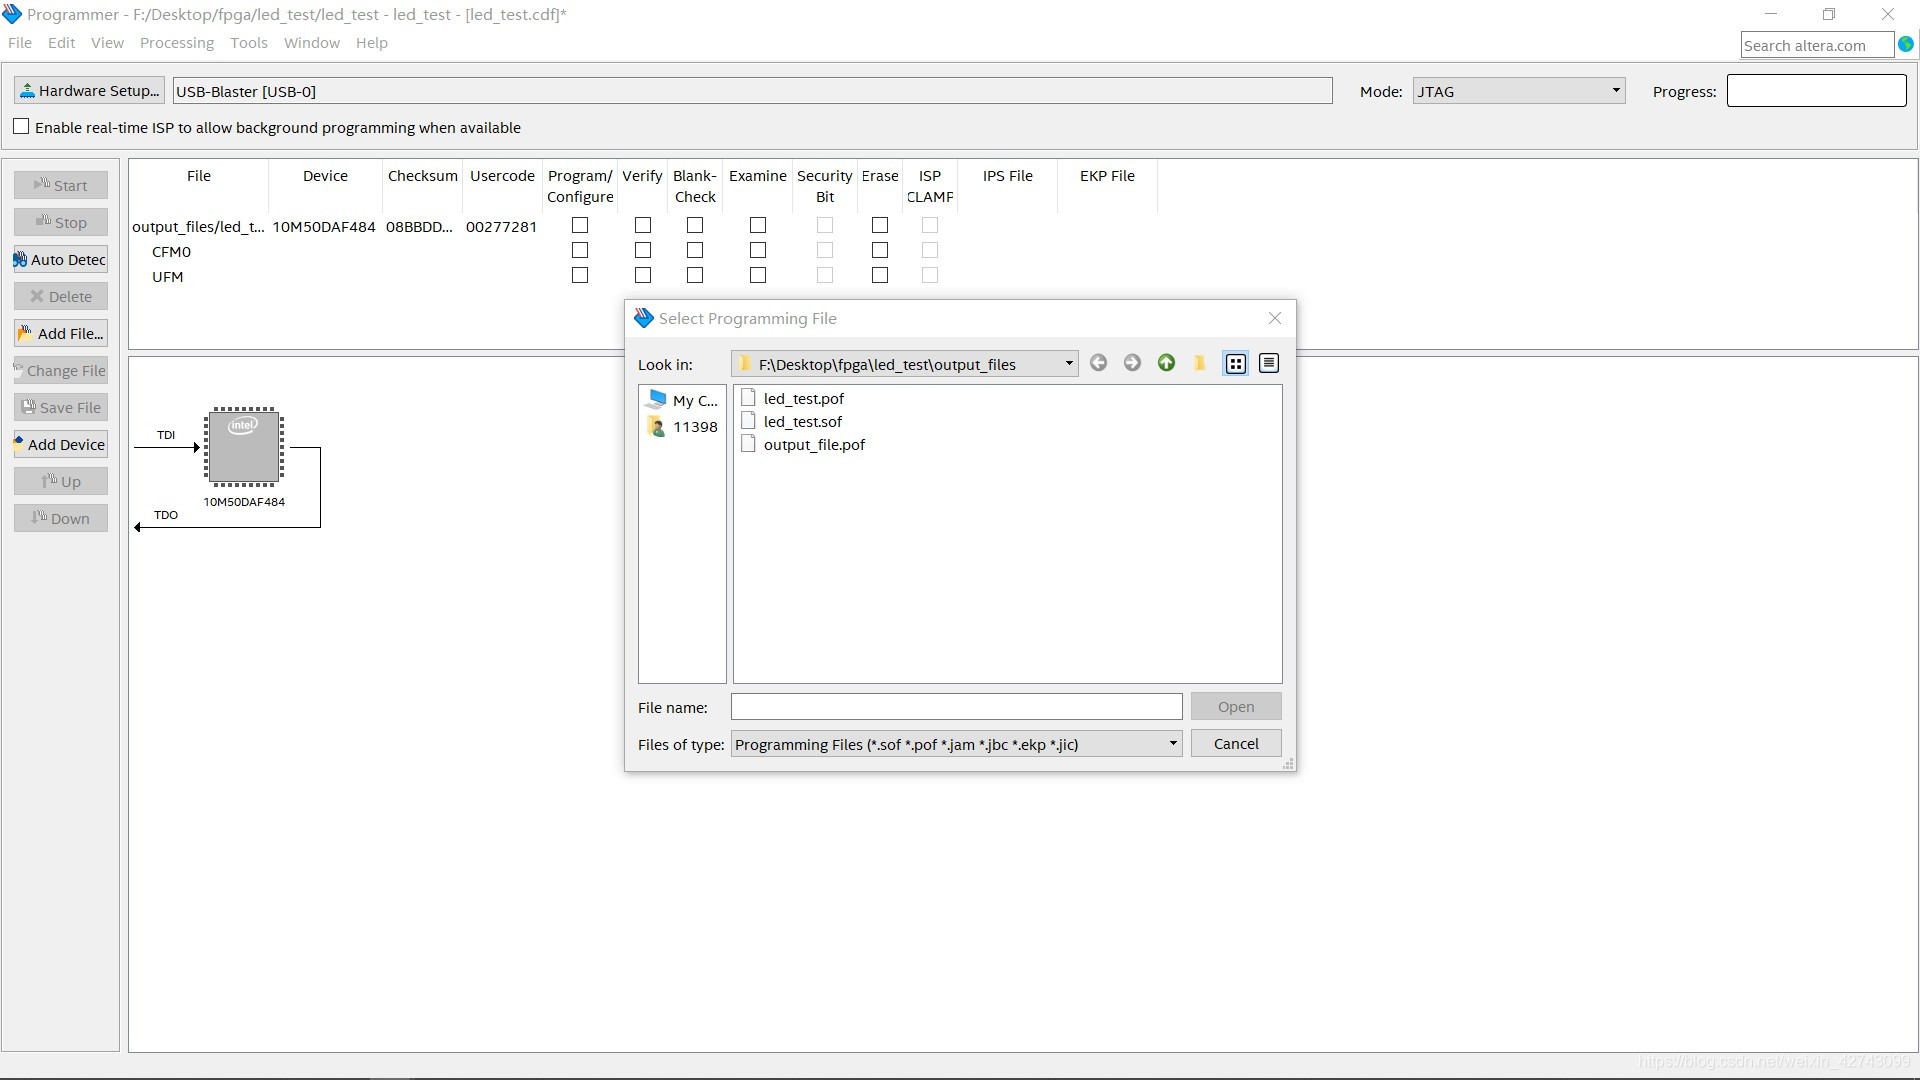The width and height of the screenshot is (1920, 1080).
Task: Select the led_test.sof file
Action: pos(792,421)
